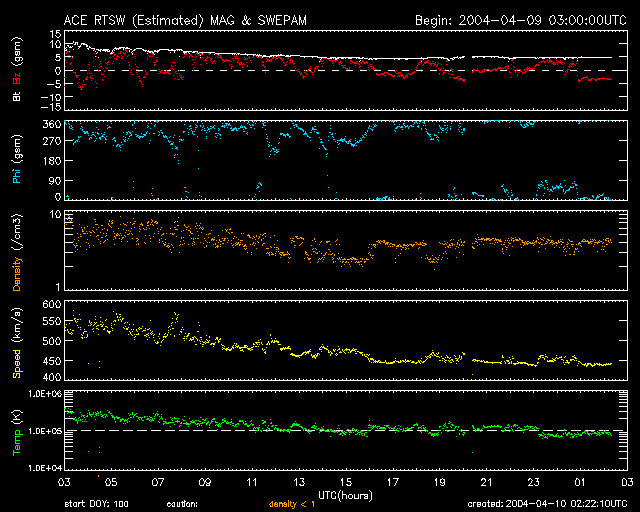Click the green Temp (K) axis label
The width and height of the screenshot is (640, 512).
[17, 431]
